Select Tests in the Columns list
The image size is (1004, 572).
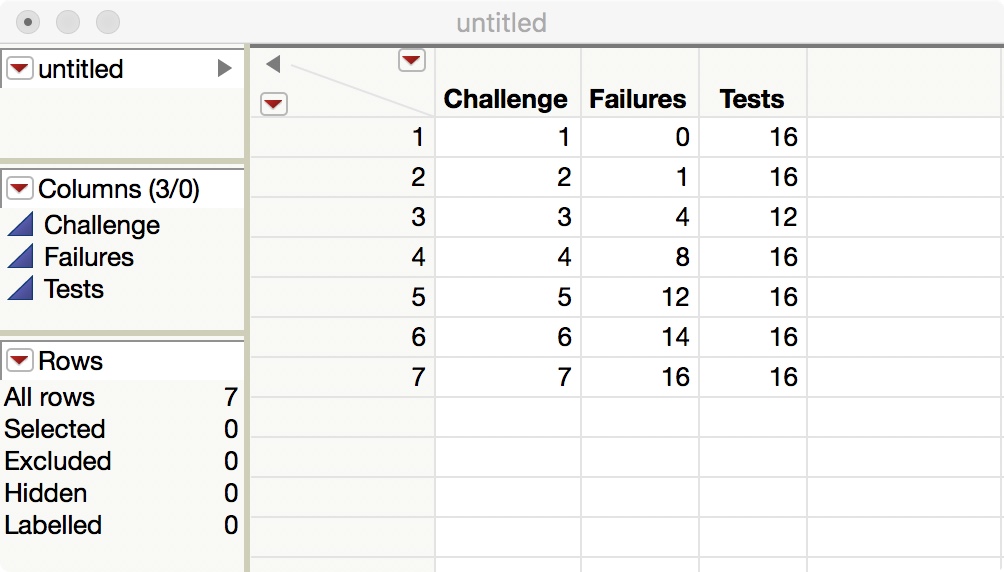coord(74,289)
